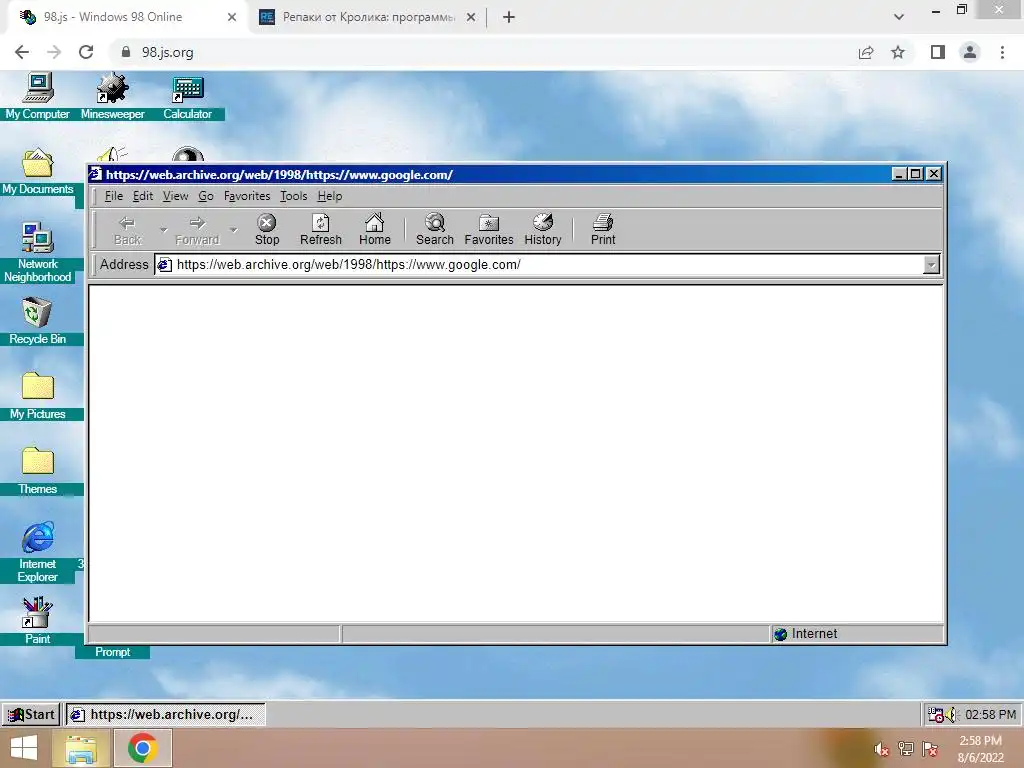Image resolution: width=1024 pixels, height=768 pixels.
Task: Open the Tools menu
Action: (293, 196)
